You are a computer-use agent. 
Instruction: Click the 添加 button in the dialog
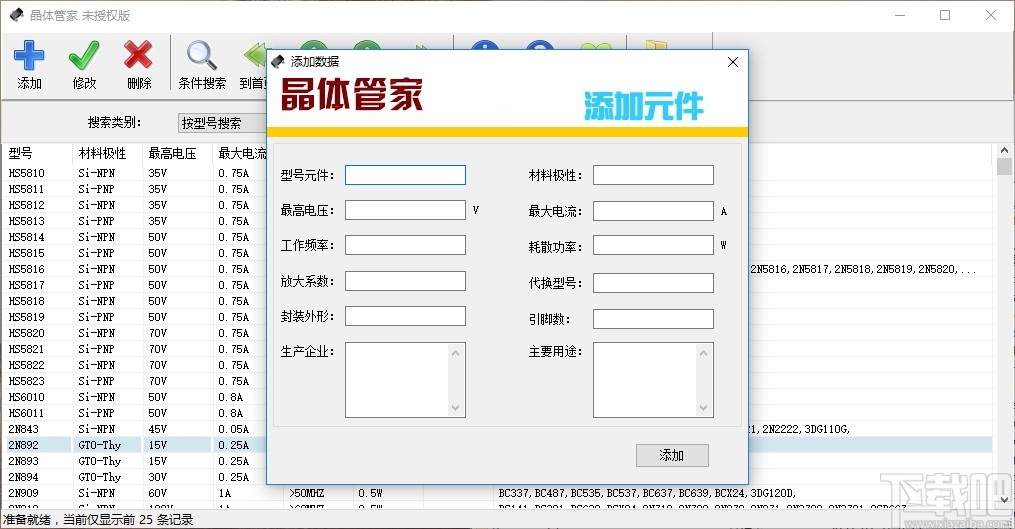672,455
